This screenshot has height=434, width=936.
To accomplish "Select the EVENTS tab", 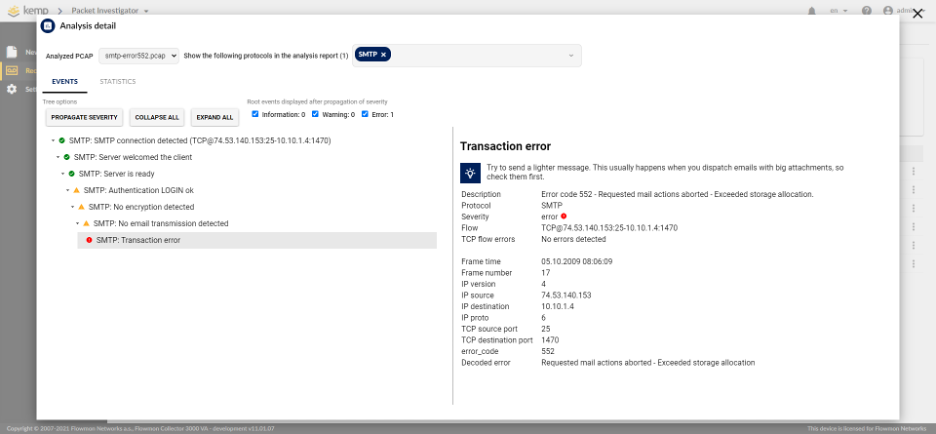I will [64, 81].
